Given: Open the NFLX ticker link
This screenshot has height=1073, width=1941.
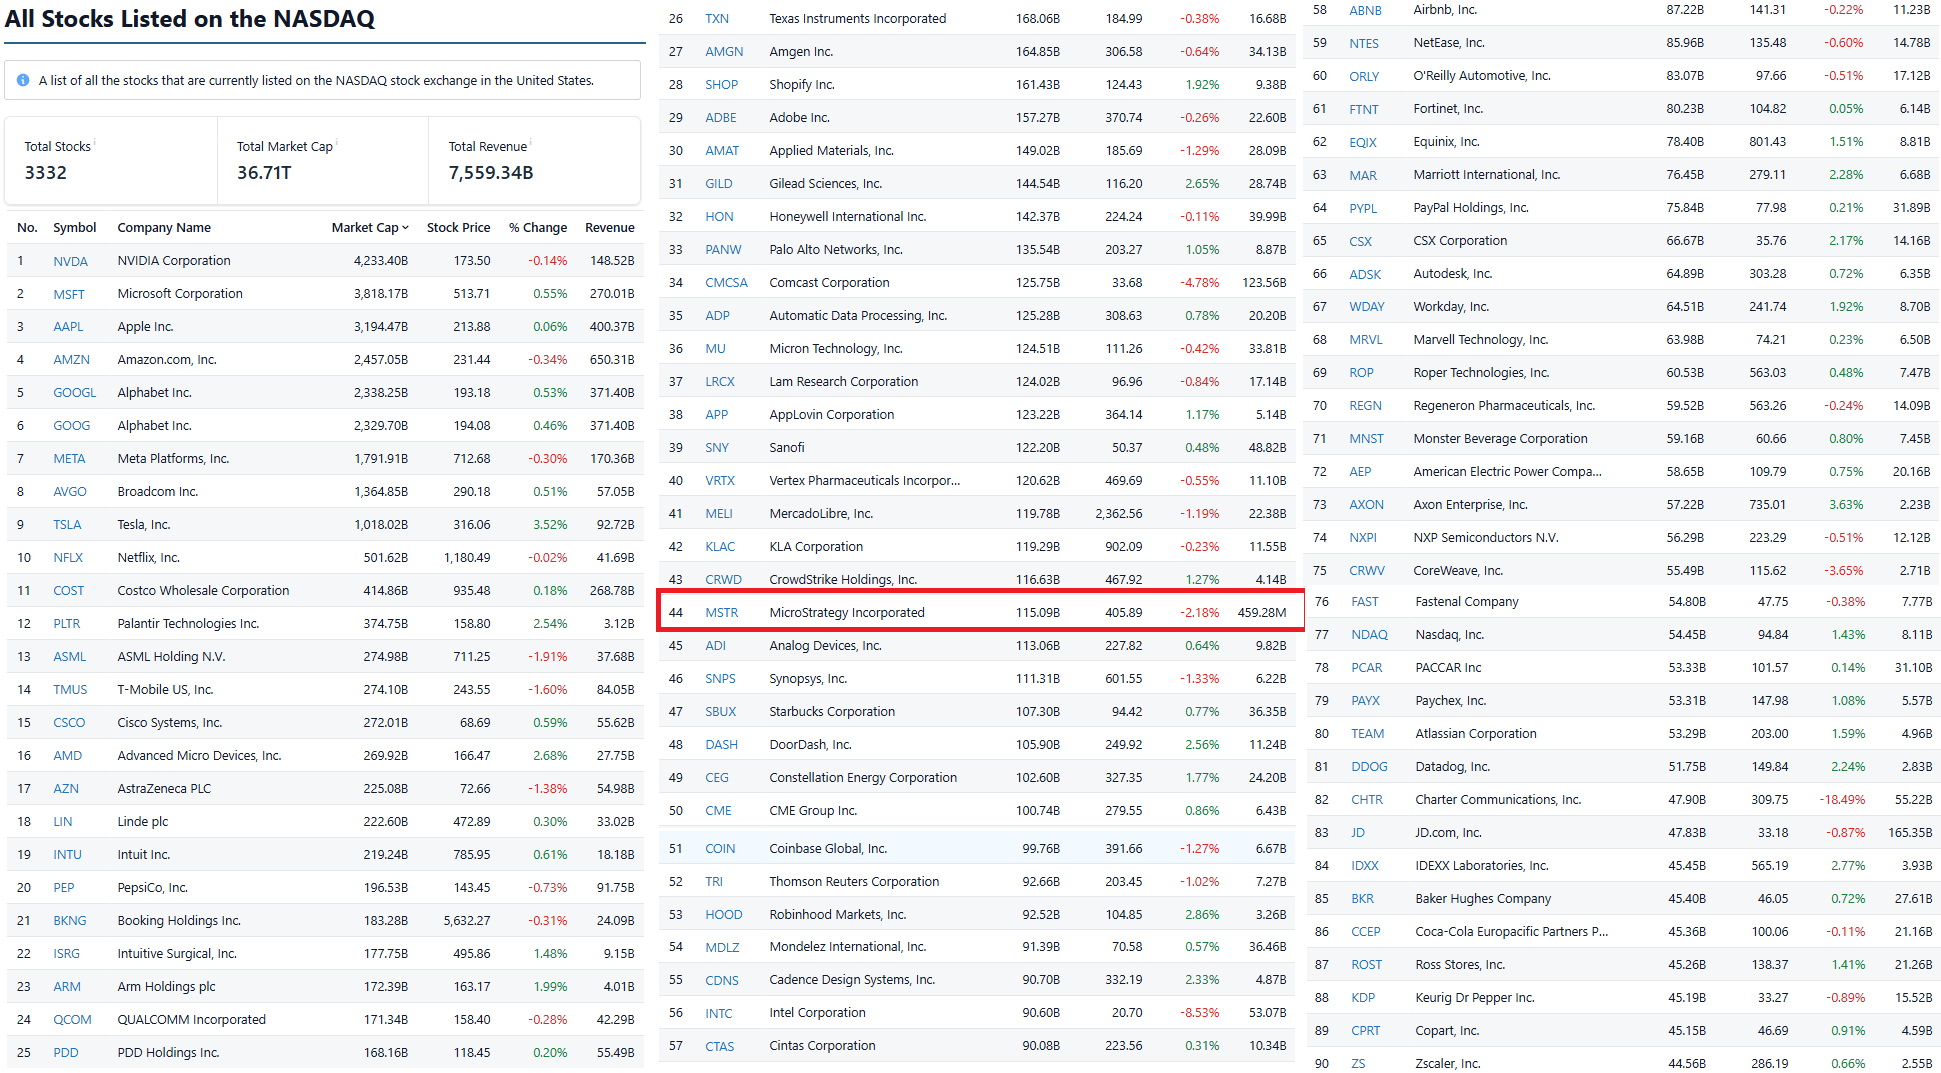Looking at the screenshot, I should click(69, 558).
